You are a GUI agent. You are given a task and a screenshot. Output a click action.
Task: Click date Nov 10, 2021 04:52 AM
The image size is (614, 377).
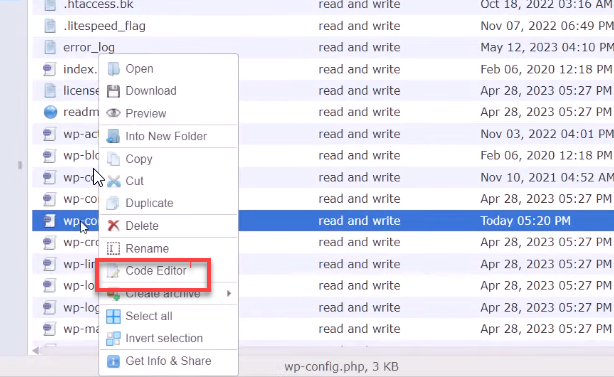click(x=547, y=177)
